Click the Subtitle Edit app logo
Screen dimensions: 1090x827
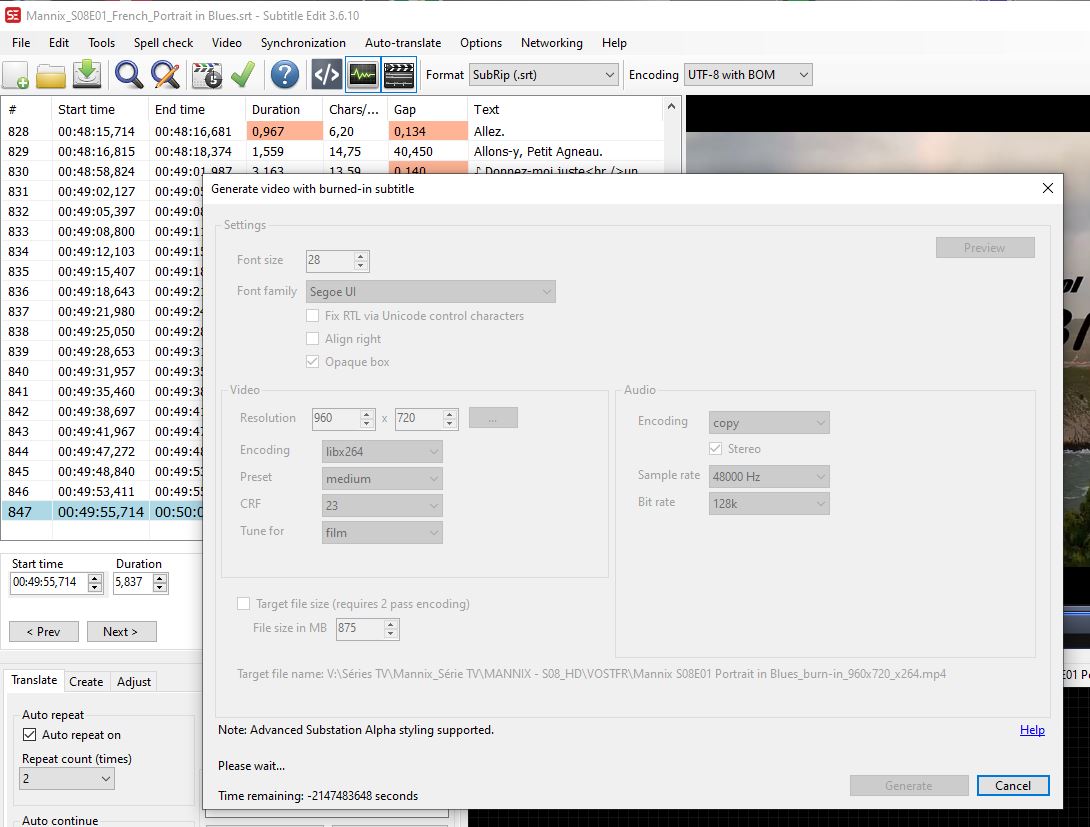[x=13, y=15]
